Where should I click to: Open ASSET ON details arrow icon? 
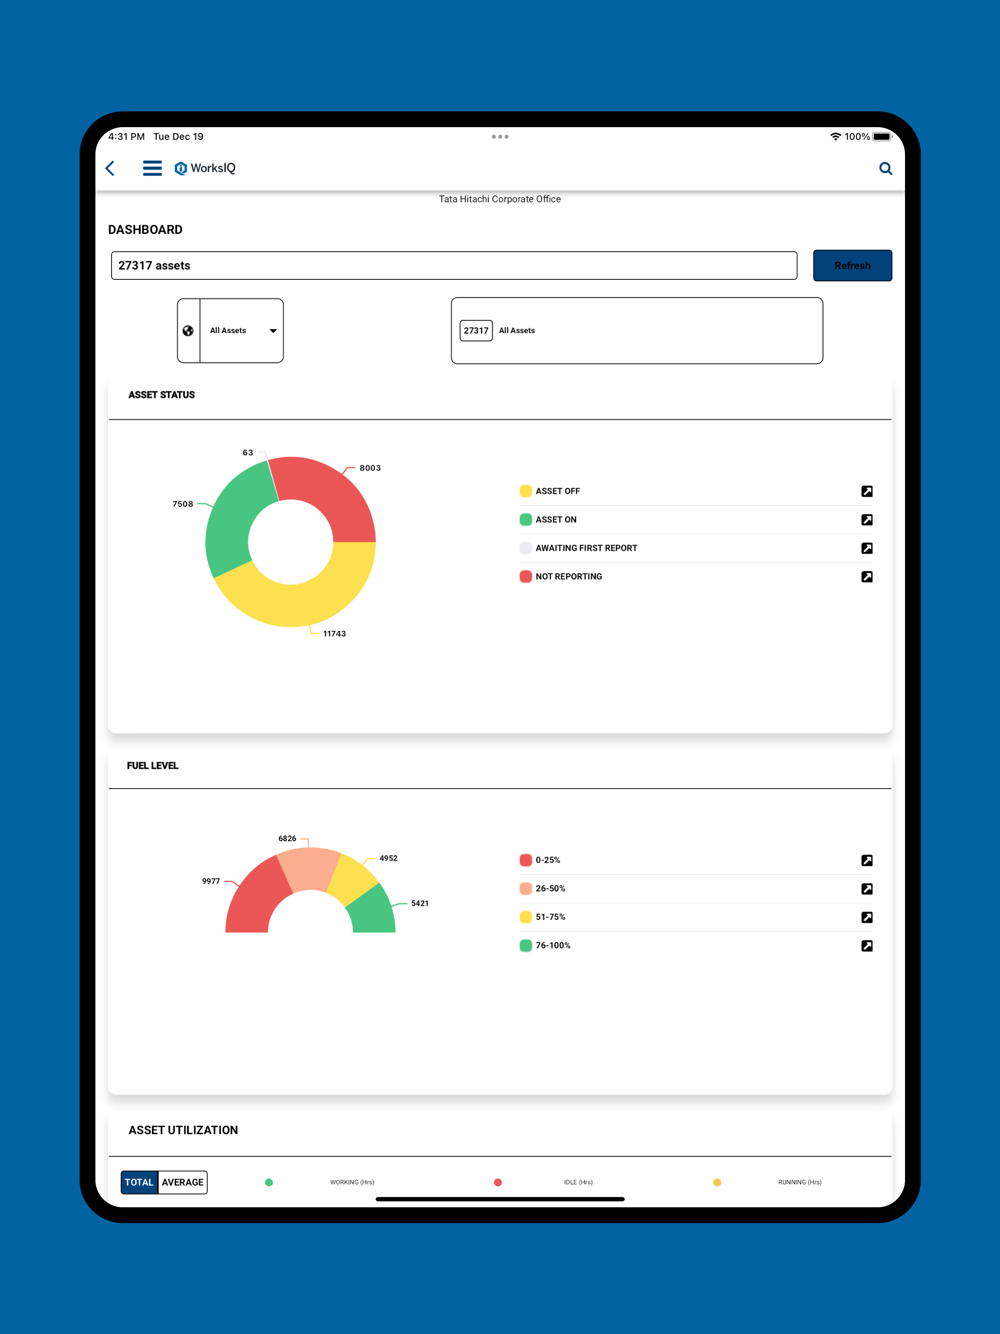[x=867, y=520]
